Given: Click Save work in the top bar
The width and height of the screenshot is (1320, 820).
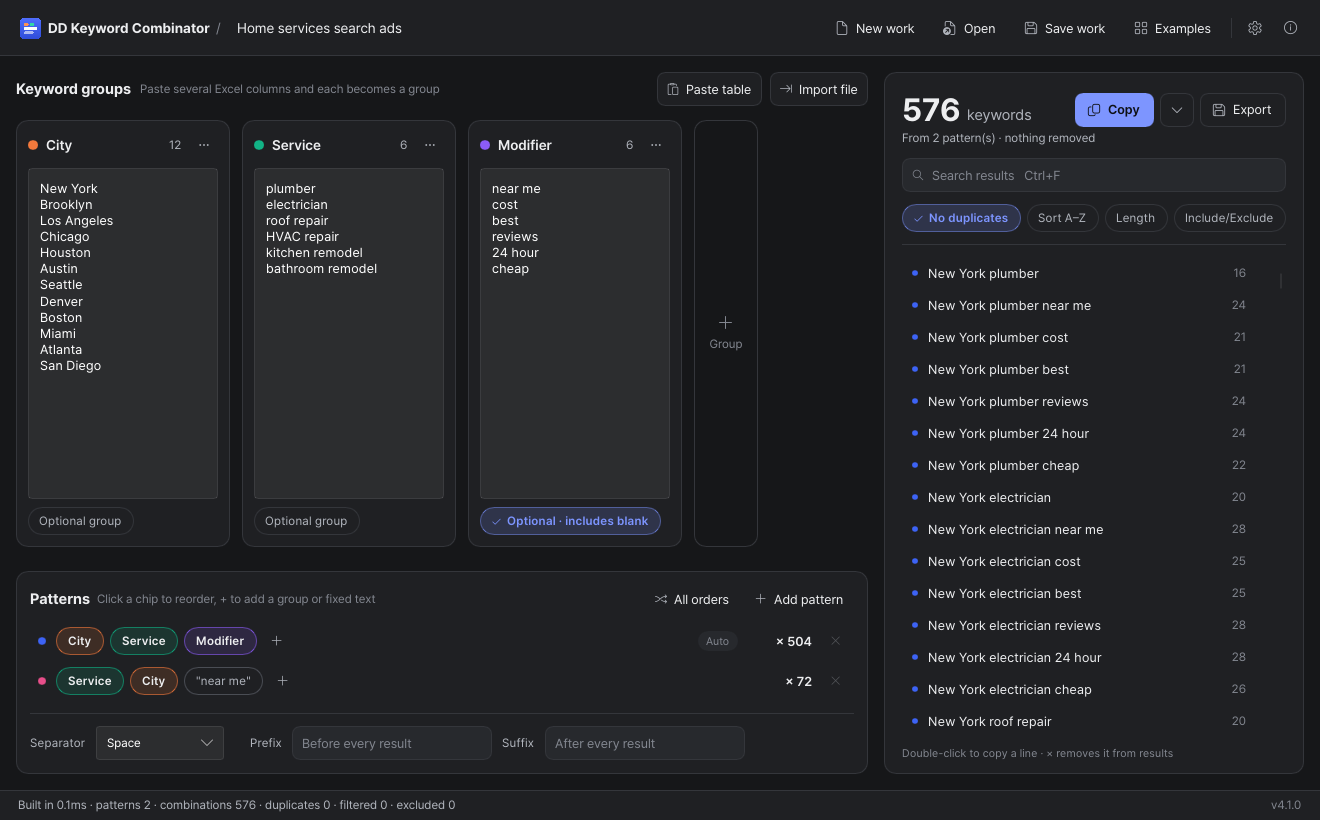Looking at the screenshot, I should pos(1065,28).
